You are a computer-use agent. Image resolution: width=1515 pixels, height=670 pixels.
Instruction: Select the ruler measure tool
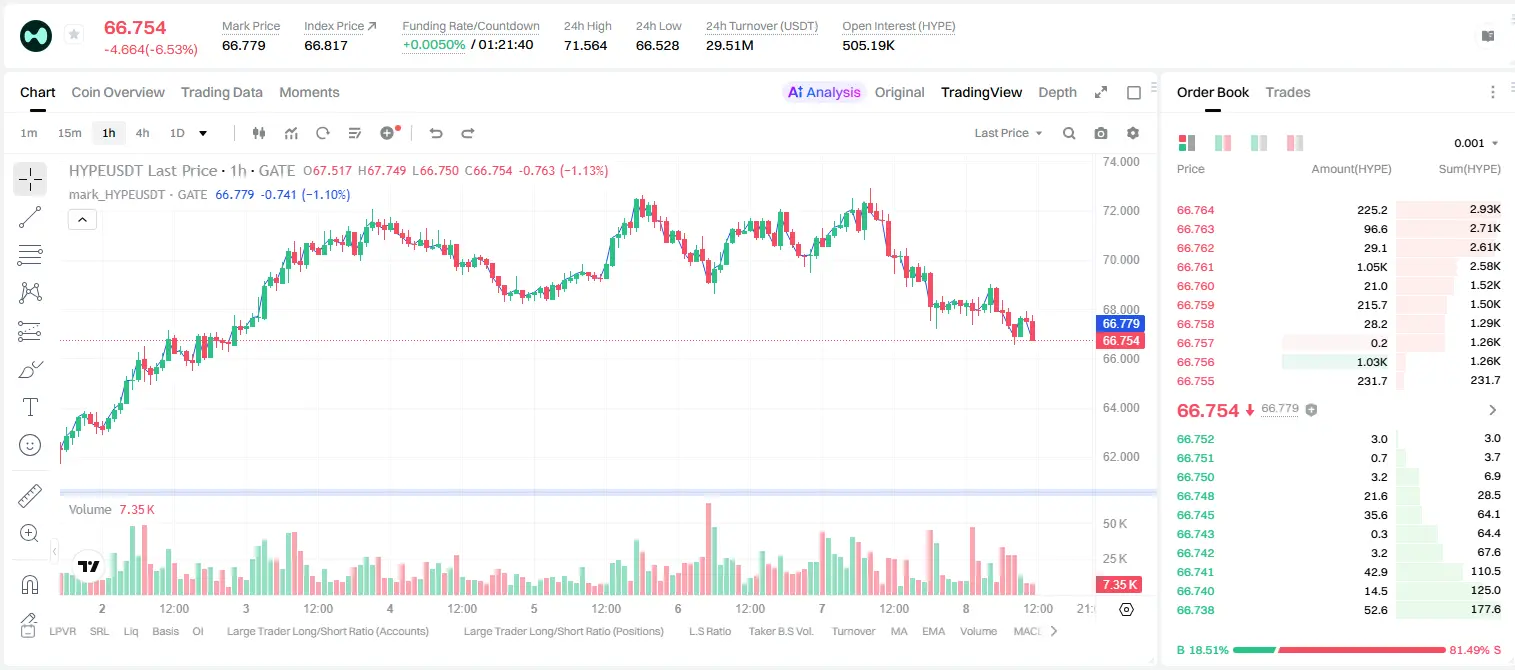click(x=30, y=495)
